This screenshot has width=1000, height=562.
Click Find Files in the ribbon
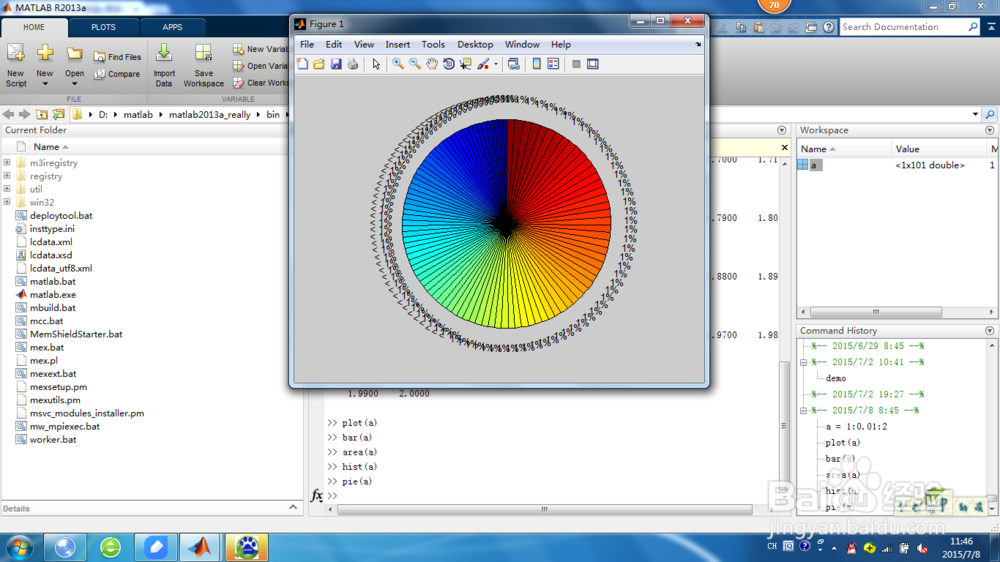point(117,57)
